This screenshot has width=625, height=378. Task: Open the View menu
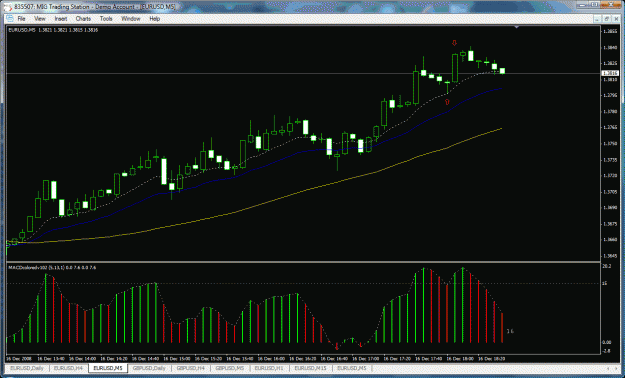[x=40, y=19]
